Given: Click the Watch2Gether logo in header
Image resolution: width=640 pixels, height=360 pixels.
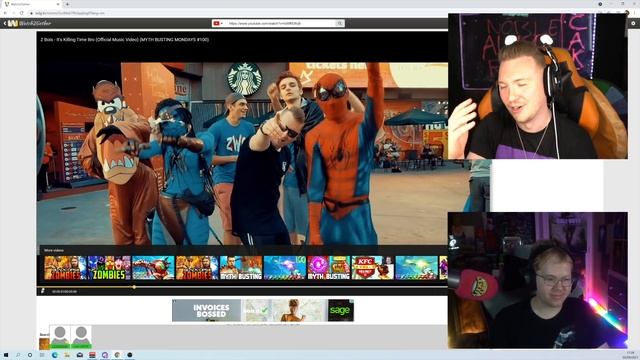Looking at the screenshot, I should click(29, 23).
